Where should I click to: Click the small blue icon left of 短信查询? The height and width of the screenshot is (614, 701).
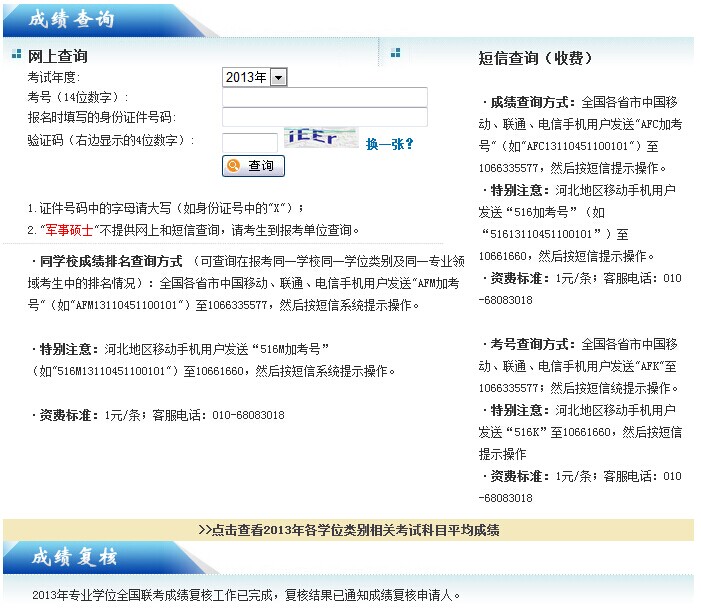click(395, 53)
